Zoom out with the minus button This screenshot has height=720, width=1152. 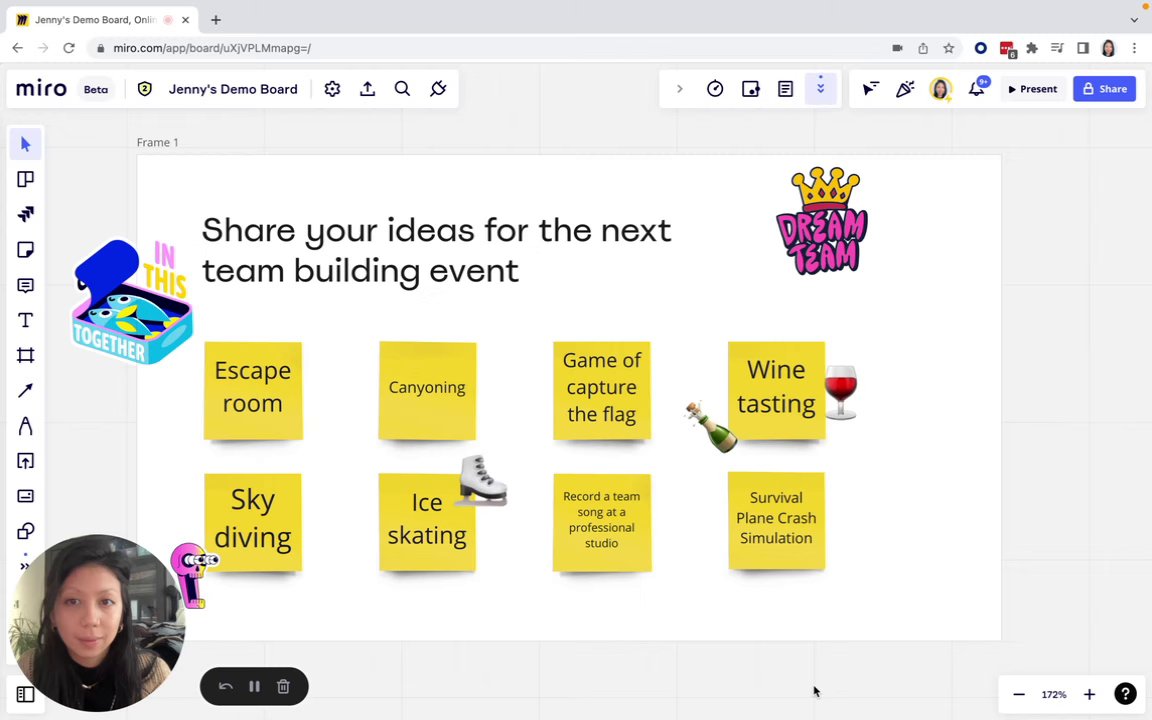tap(1018, 694)
